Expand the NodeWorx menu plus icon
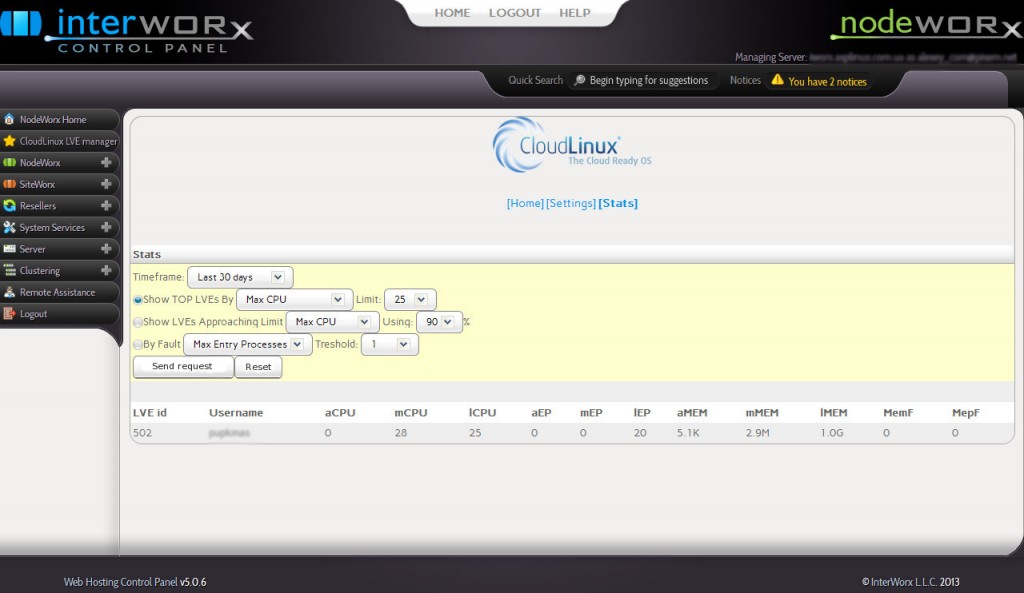The width and height of the screenshot is (1024, 593). [106, 162]
